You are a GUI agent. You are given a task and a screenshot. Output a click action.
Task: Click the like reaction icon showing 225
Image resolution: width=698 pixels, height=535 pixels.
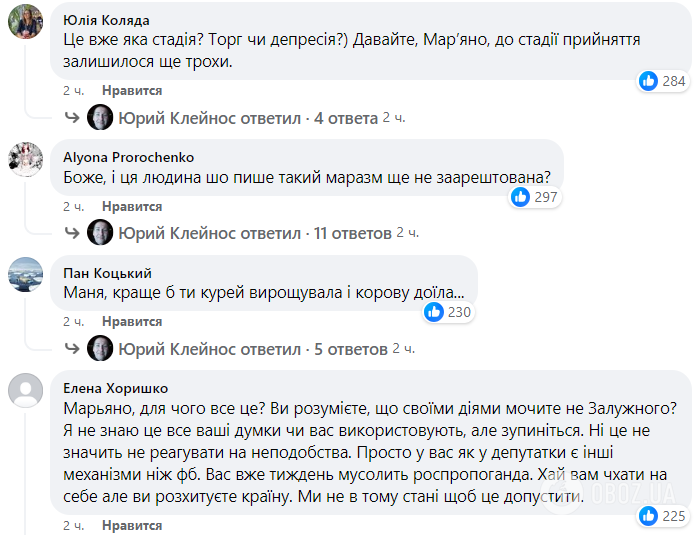tap(649, 516)
